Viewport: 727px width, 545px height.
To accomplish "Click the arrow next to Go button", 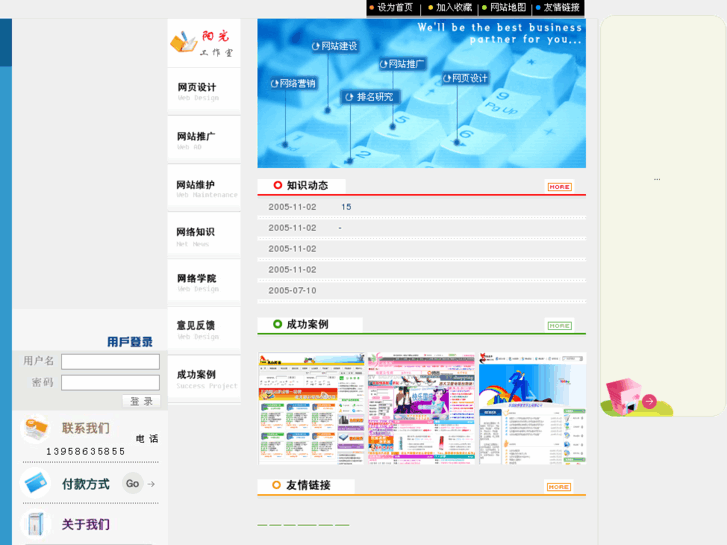I will pos(151,484).
